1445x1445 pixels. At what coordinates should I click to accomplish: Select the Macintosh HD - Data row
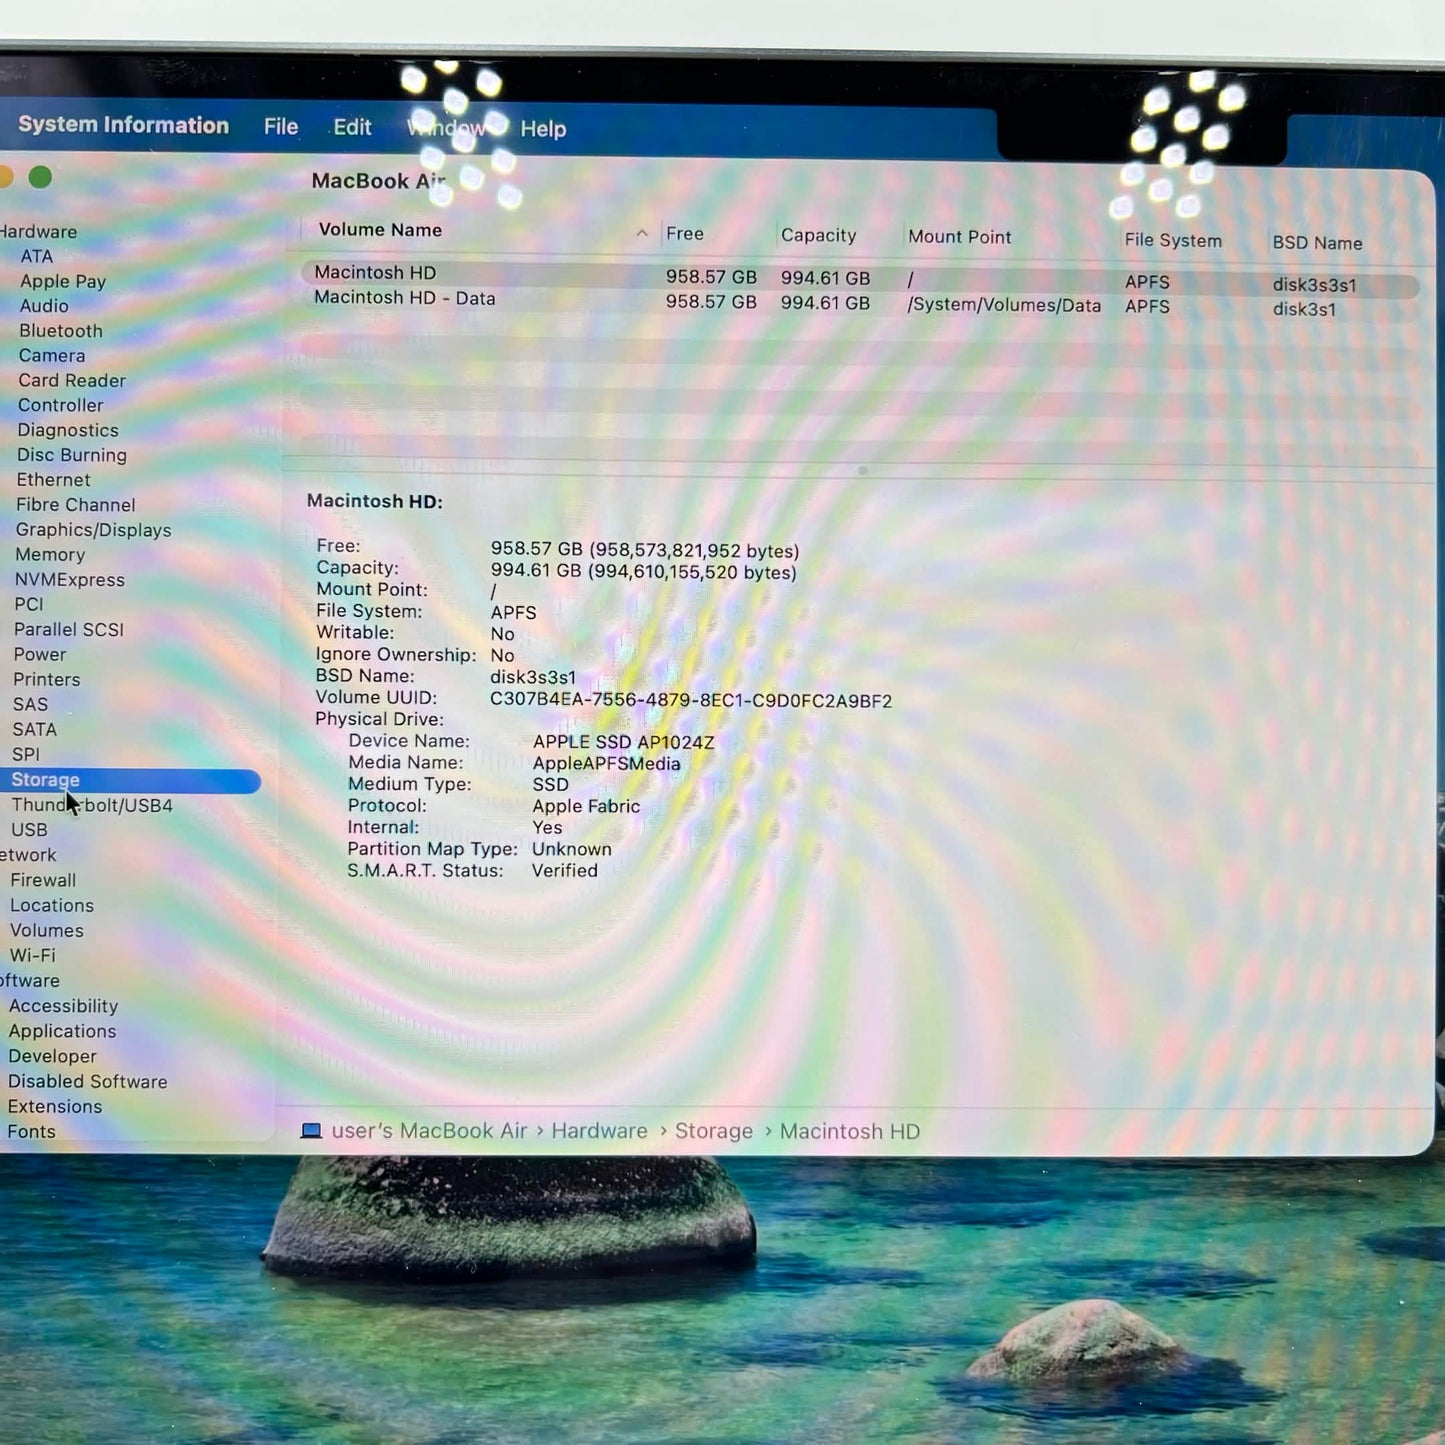pyautogui.click(x=860, y=303)
